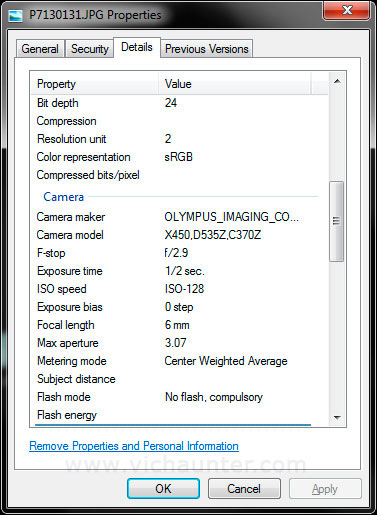
Task: Click the Property column header
Action: pyautogui.click(x=95, y=84)
